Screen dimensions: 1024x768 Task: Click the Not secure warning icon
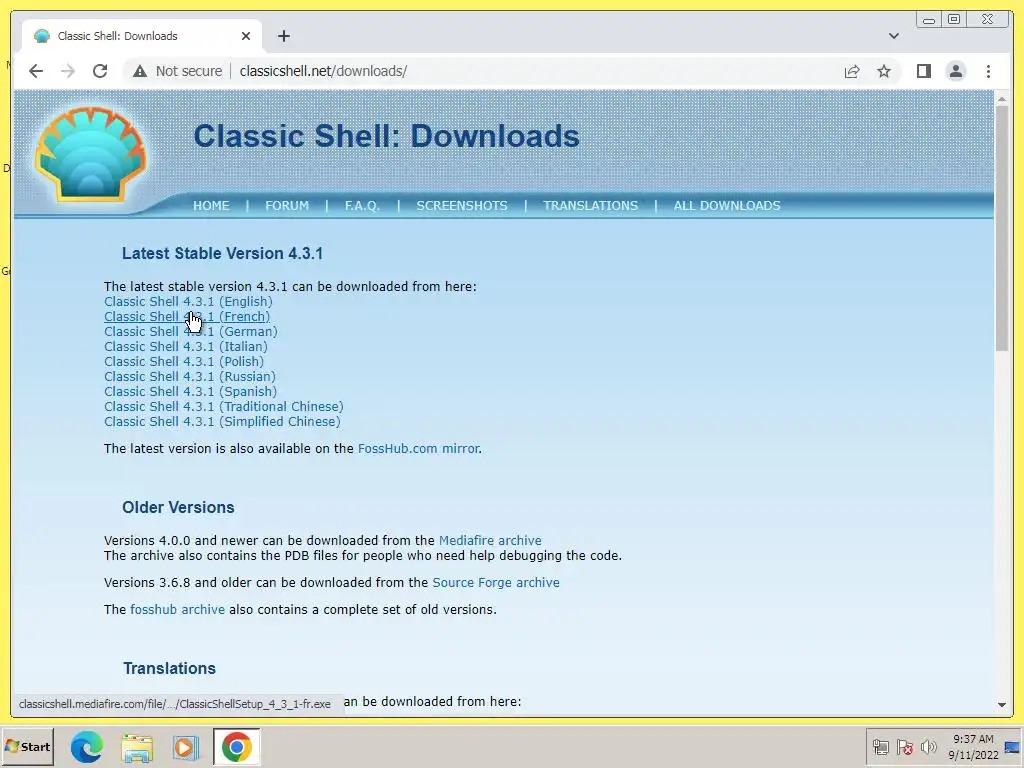(x=140, y=71)
